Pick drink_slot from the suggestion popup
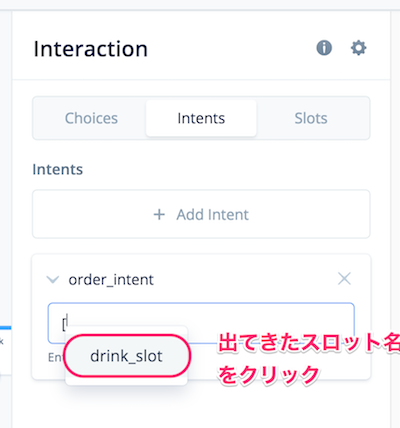400x428 pixels. 127,356
